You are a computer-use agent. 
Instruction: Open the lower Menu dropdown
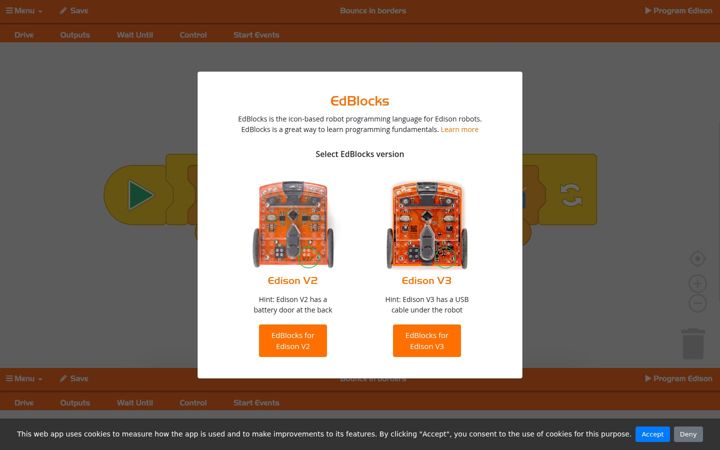pos(24,378)
